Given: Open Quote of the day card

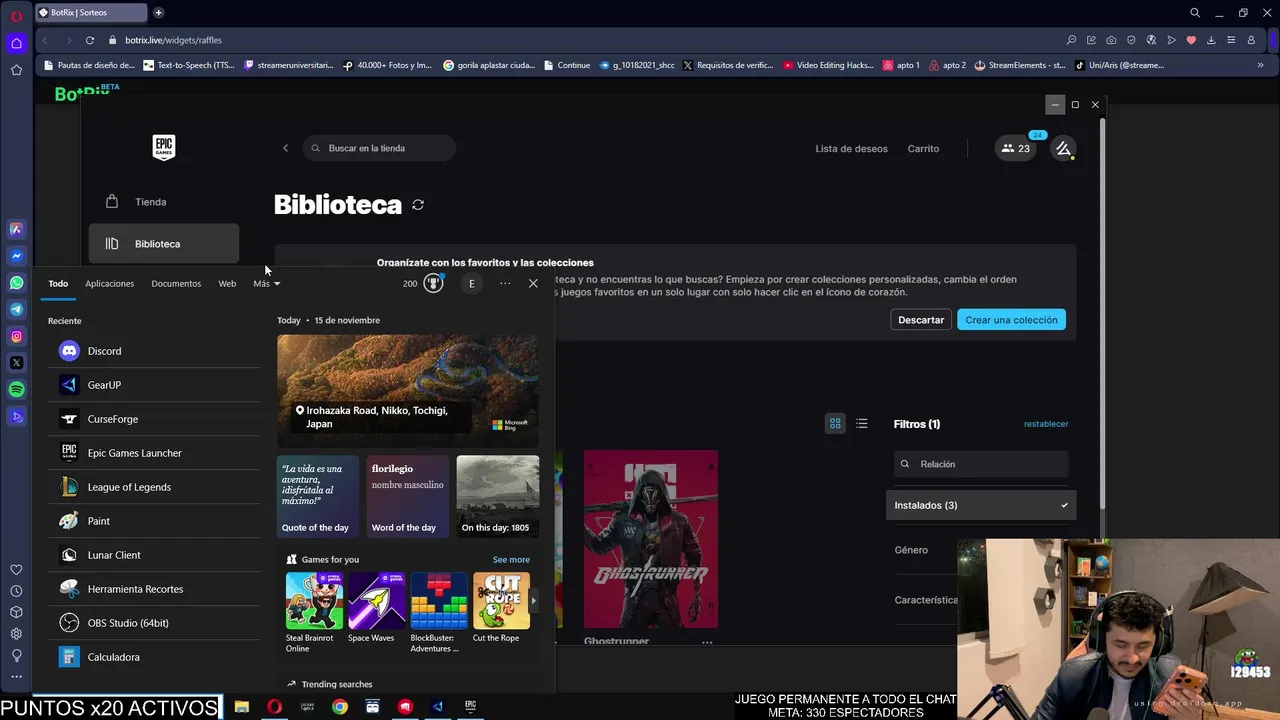Looking at the screenshot, I should click(x=317, y=497).
